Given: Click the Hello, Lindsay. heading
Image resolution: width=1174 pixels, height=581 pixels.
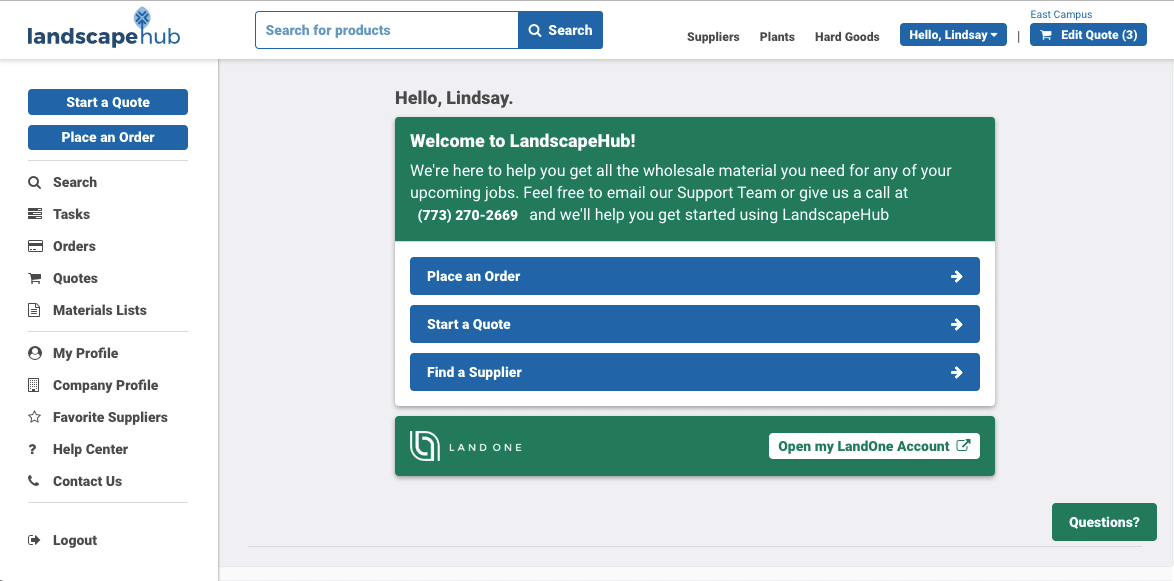Looking at the screenshot, I should click(x=454, y=98).
